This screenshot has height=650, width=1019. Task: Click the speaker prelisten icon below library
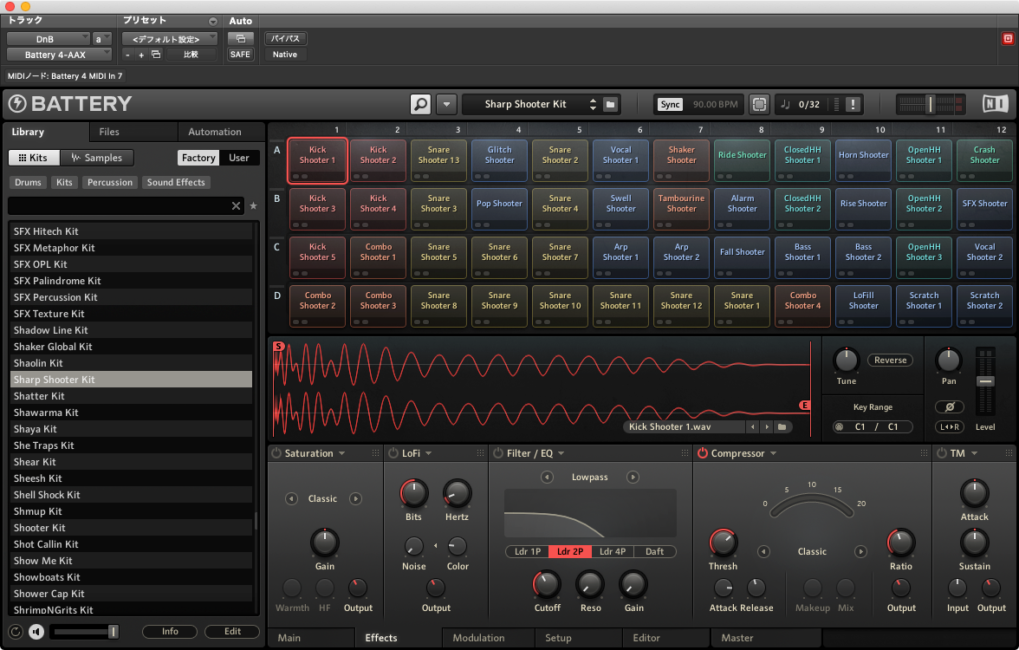click(36, 632)
